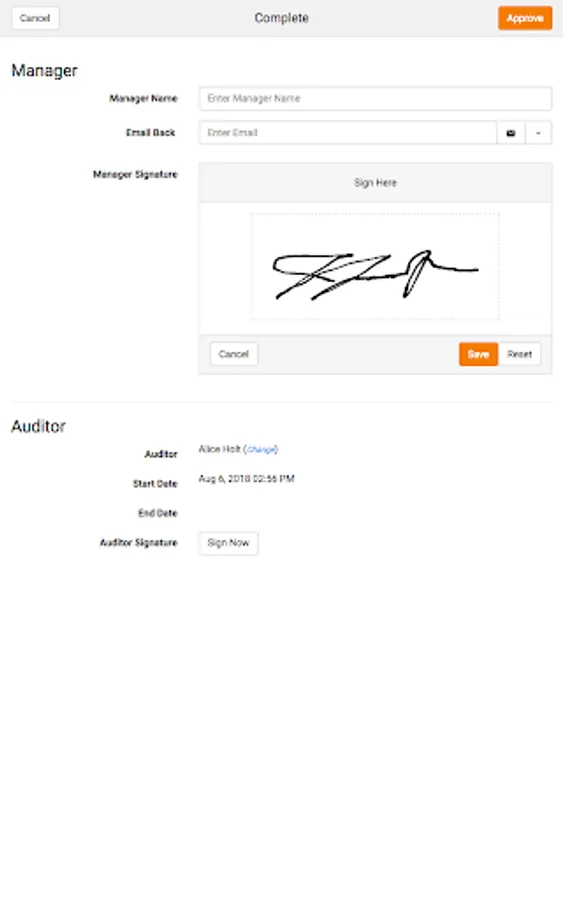Click inside the dotted signature canvas
Image resolution: width=563 pixels, height=900 pixels.
(x=375, y=267)
